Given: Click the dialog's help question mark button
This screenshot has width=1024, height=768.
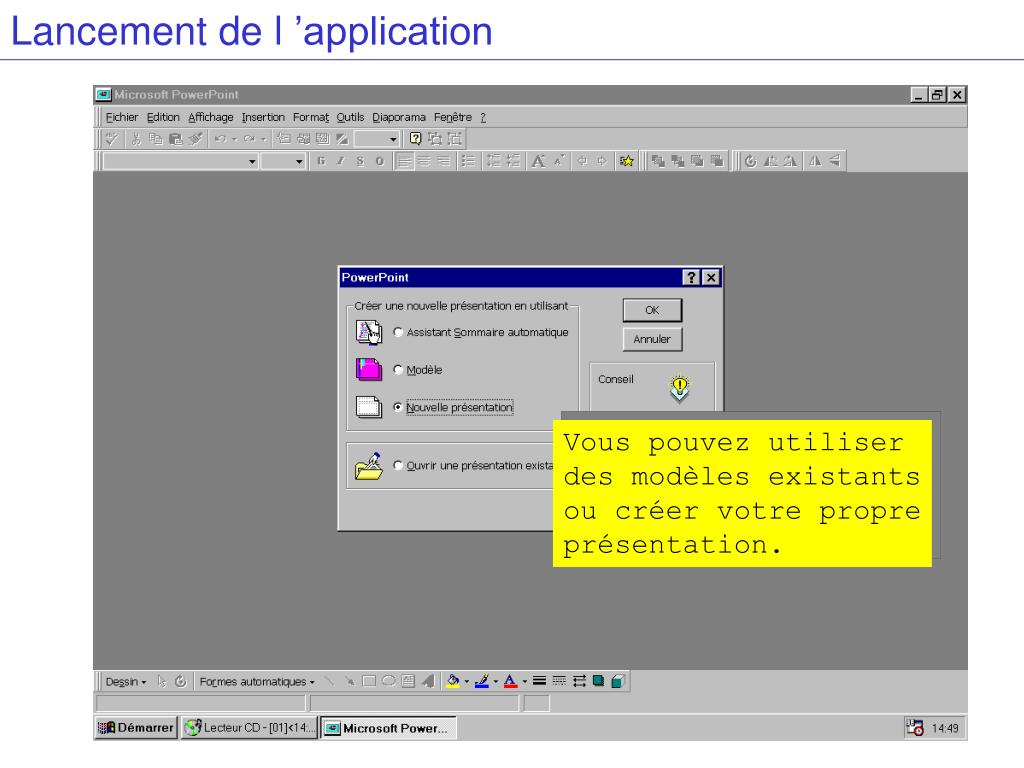Looking at the screenshot, I should click(691, 278).
